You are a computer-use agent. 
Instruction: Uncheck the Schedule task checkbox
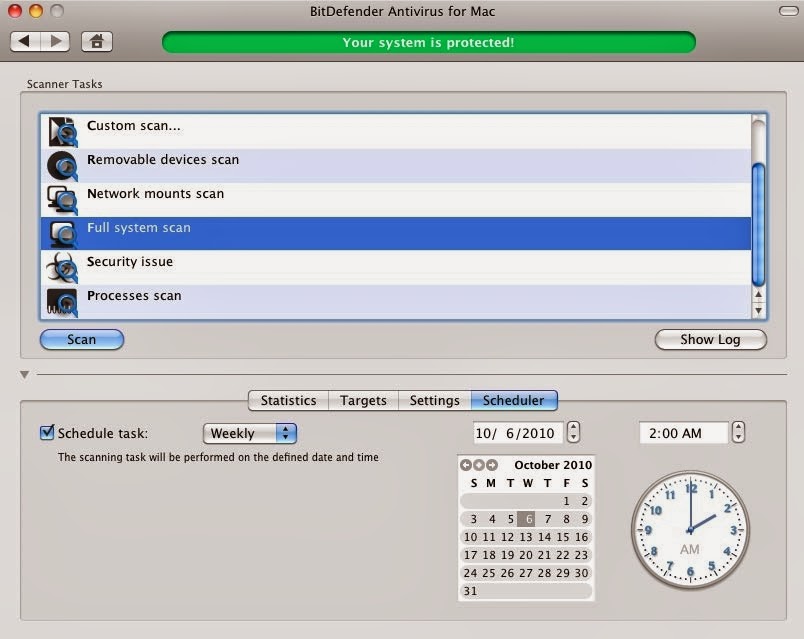[x=47, y=432]
